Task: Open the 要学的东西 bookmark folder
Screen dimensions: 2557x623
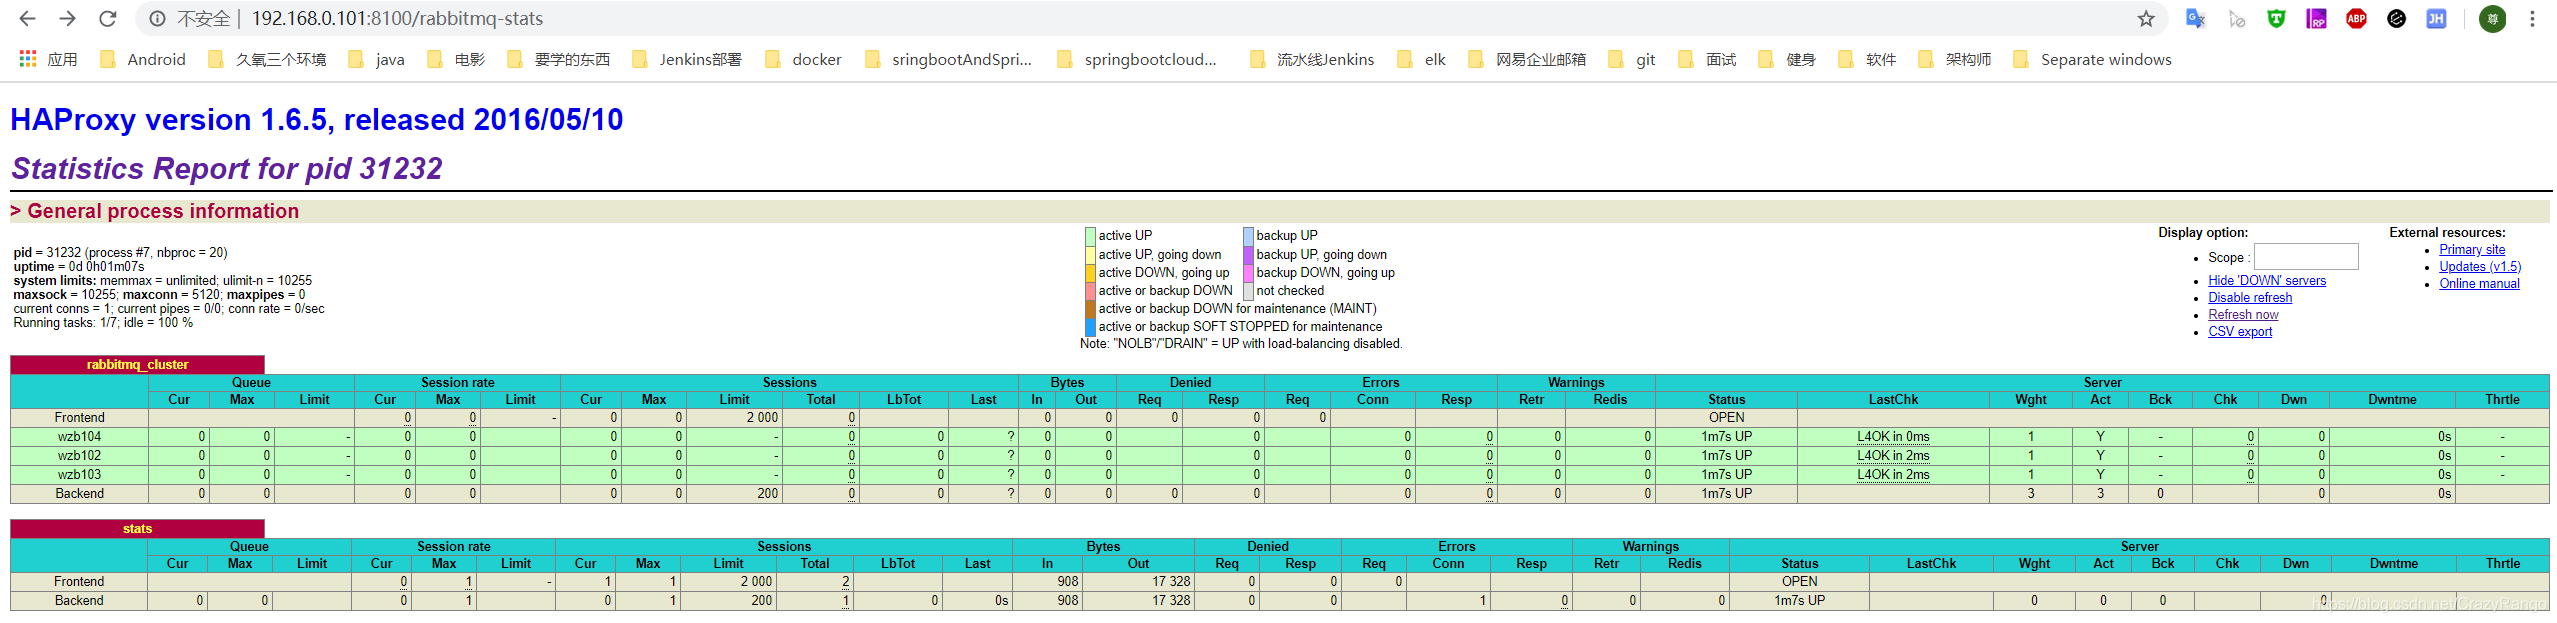Action: 558,59
